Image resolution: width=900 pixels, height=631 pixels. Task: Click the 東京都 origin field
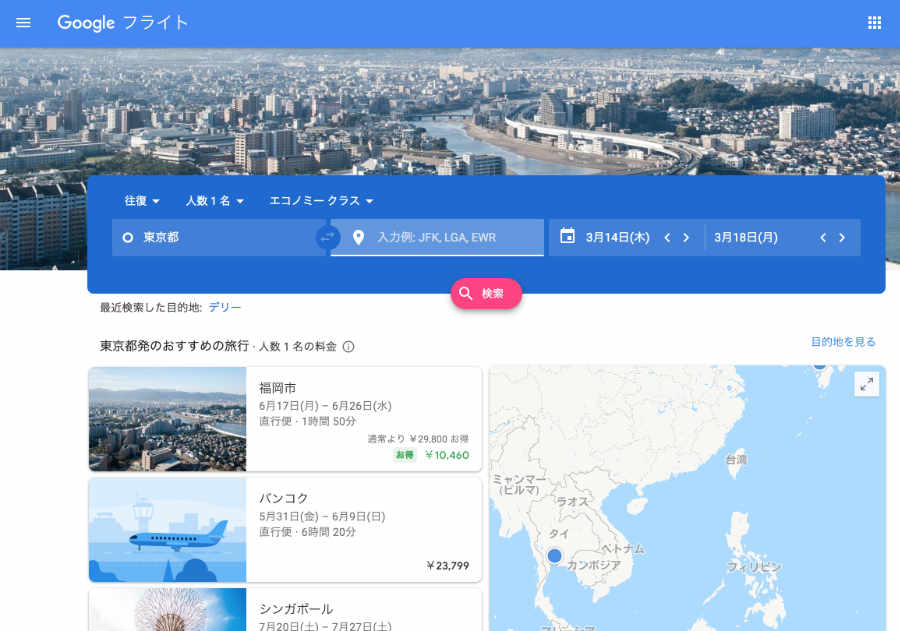219,237
